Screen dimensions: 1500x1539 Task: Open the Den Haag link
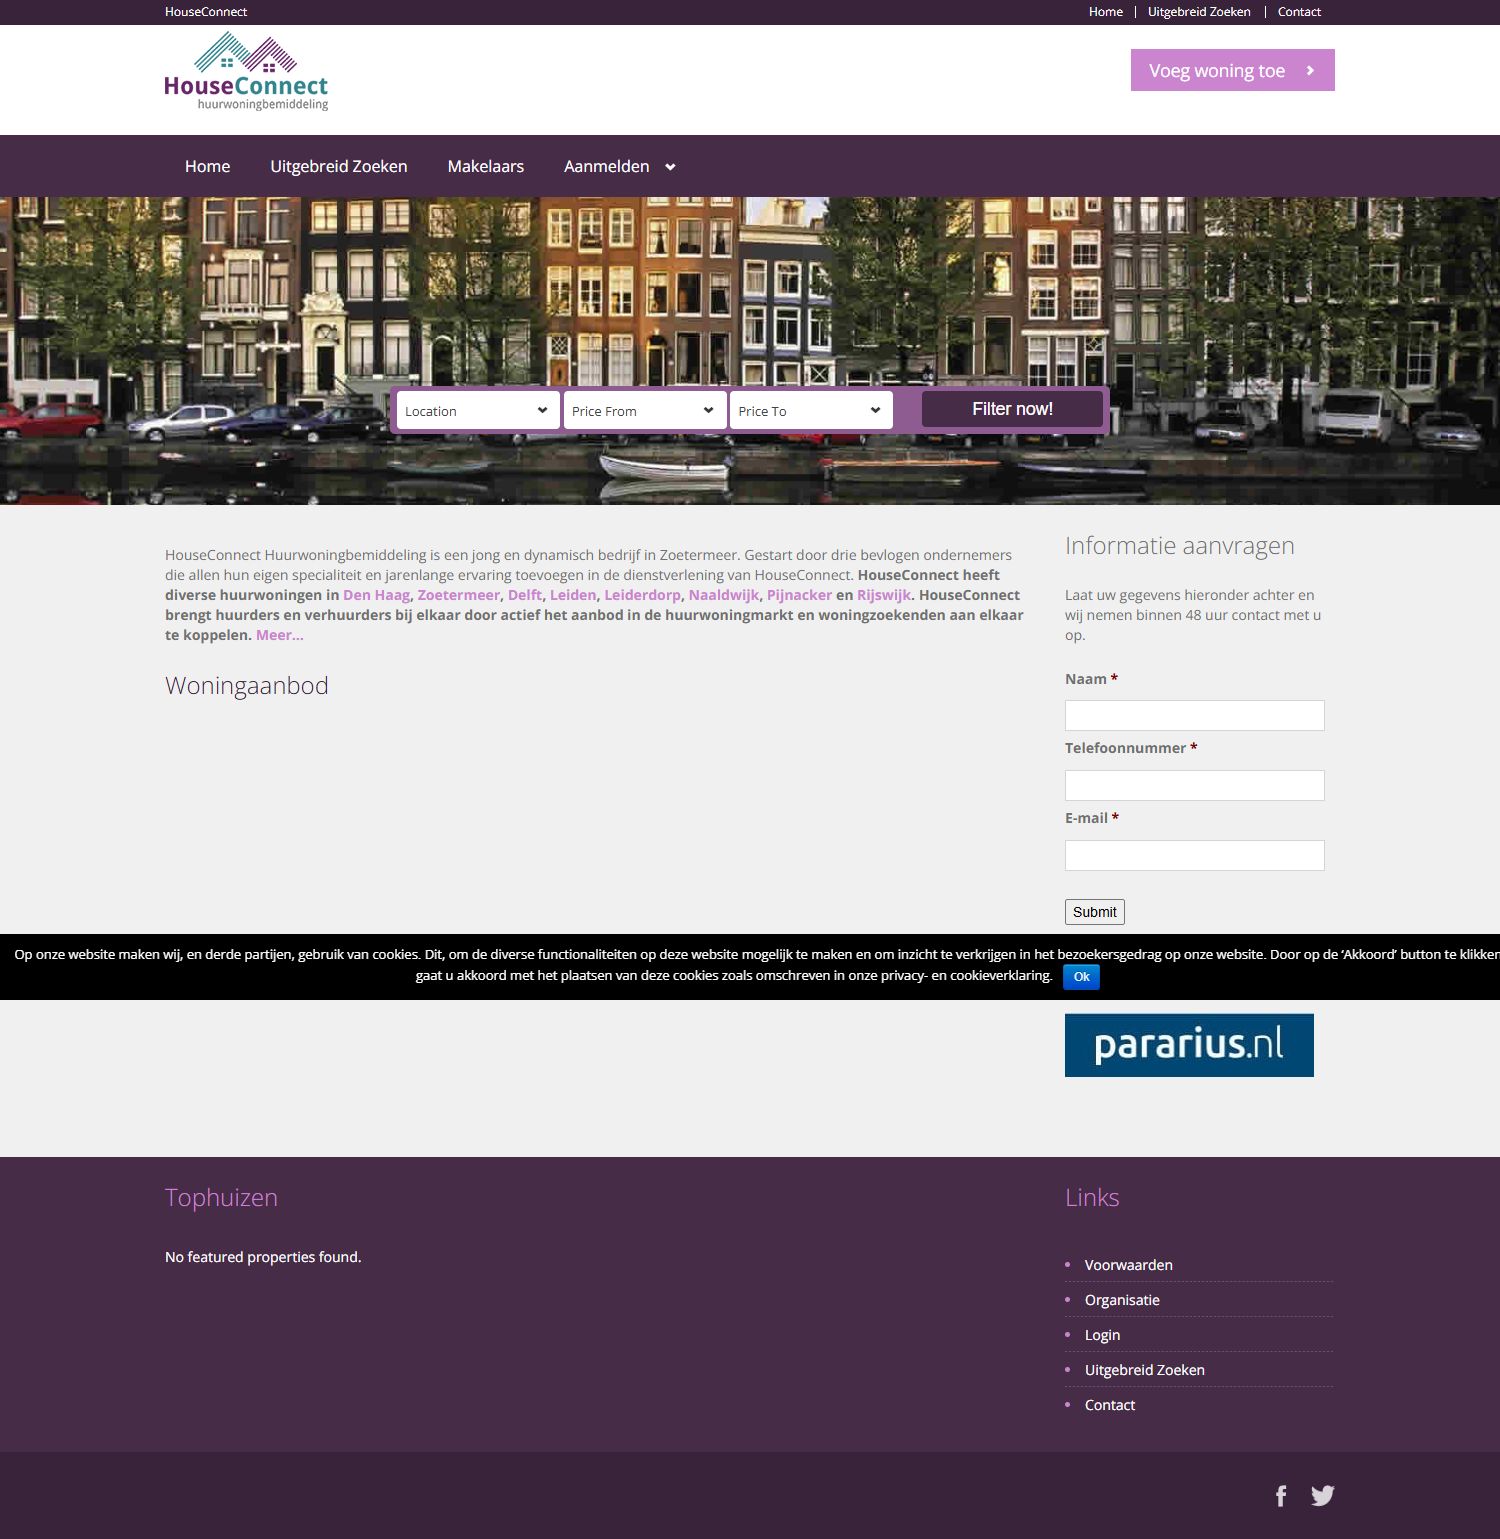tap(375, 594)
